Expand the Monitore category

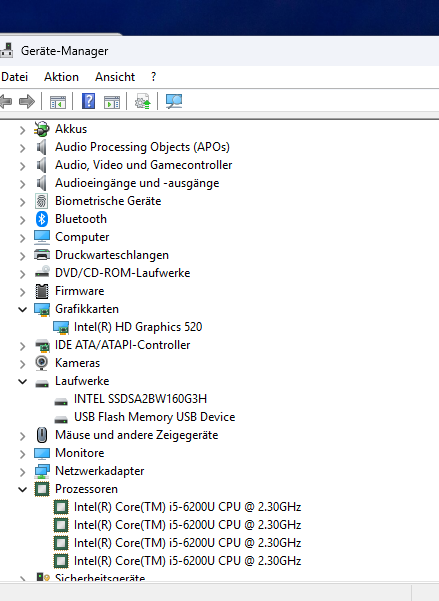click(x=22, y=454)
